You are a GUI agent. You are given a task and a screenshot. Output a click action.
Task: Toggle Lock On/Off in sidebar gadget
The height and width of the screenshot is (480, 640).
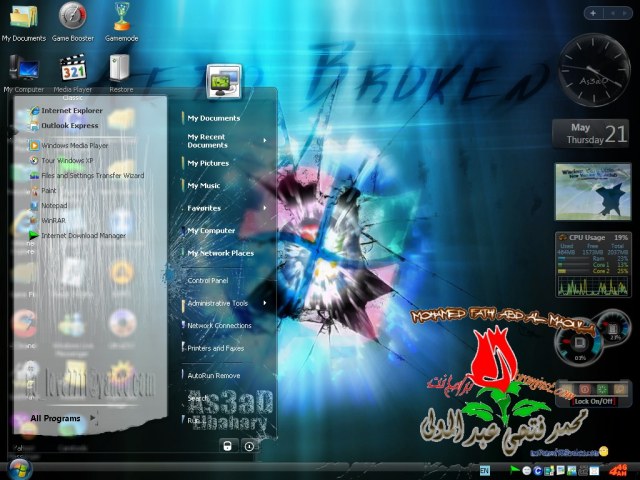click(593, 402)
